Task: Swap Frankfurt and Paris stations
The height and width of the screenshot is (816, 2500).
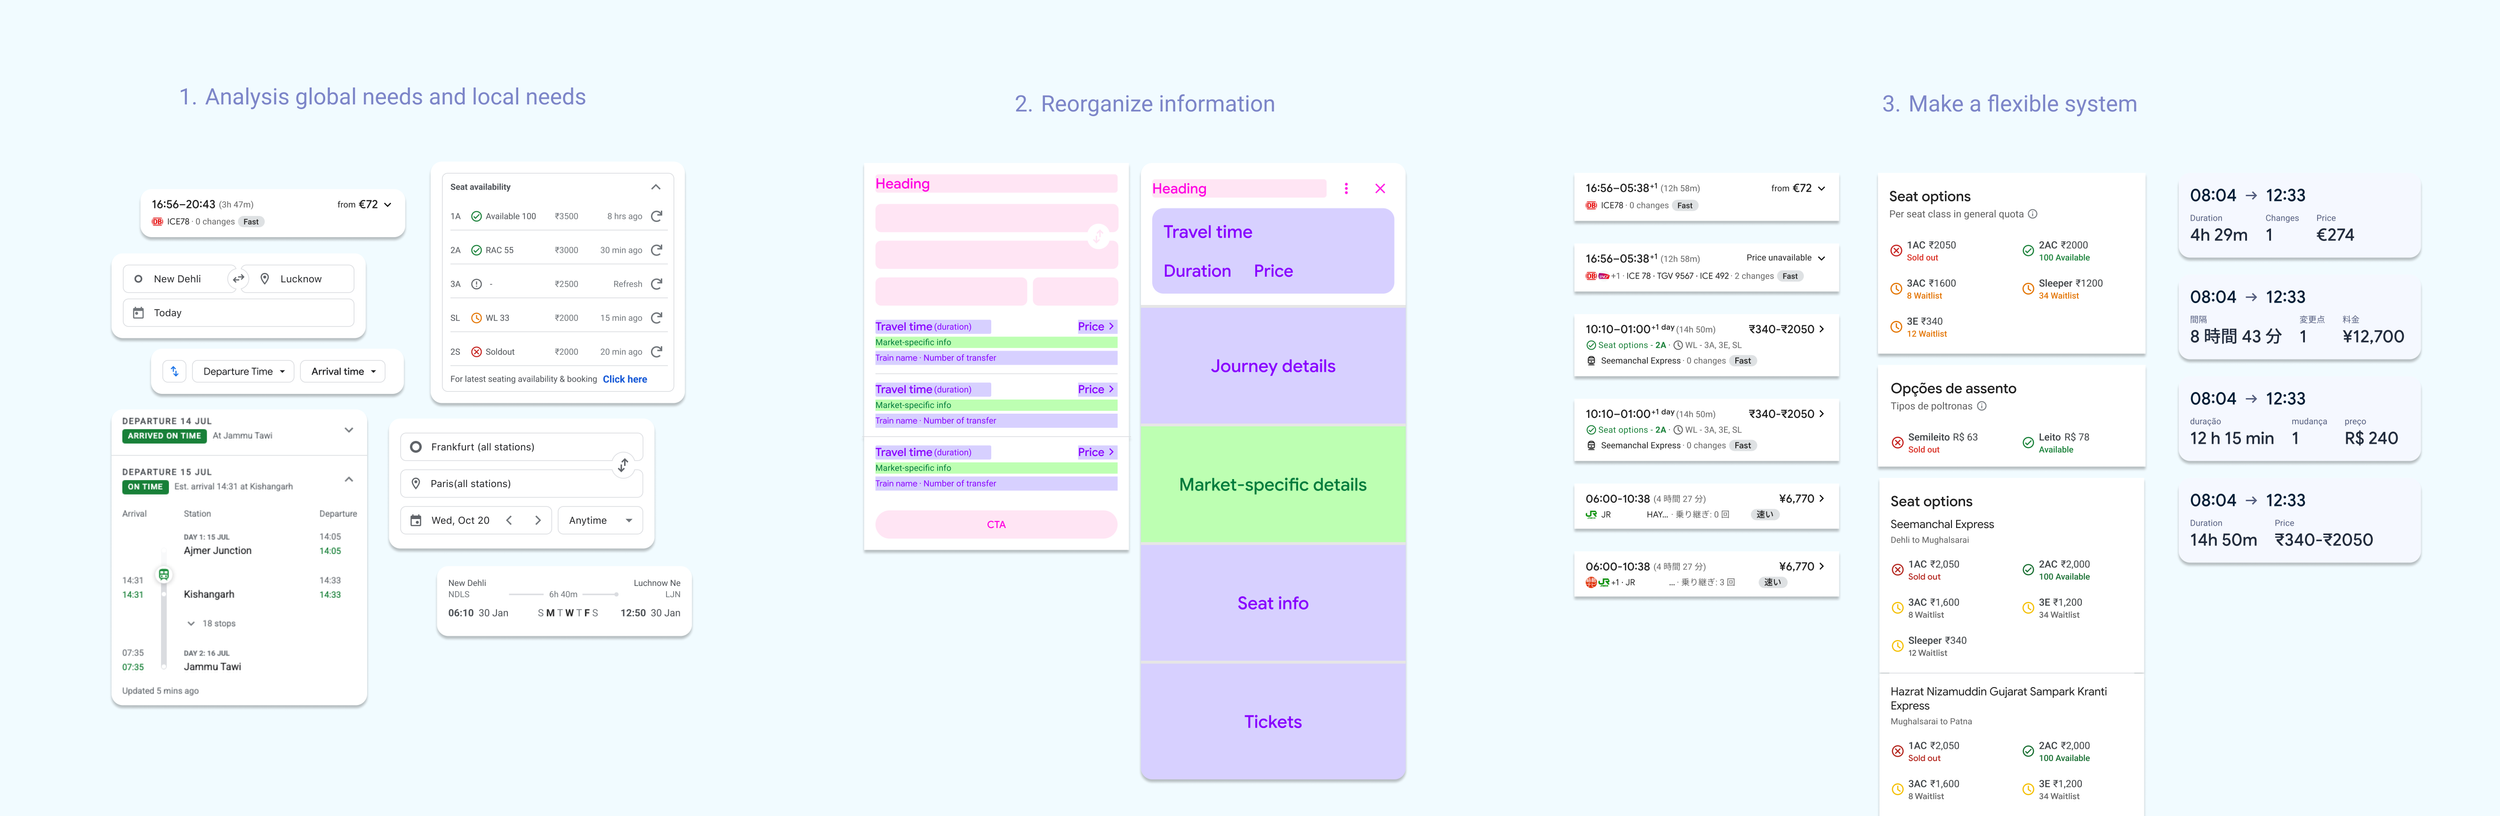Action: tap(623, 465)
